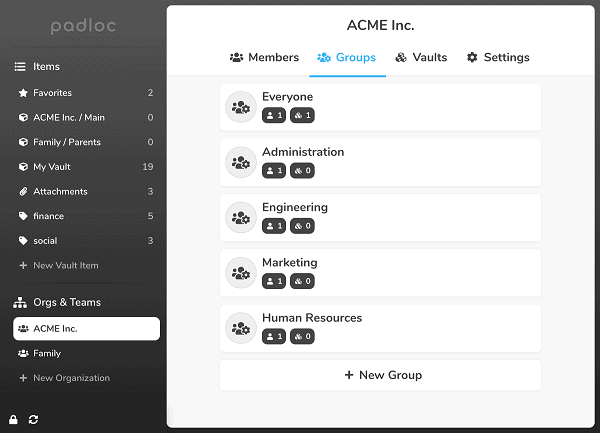Click New Vault Item
Viewport: 600px width, 433px height.
[86, 265]
